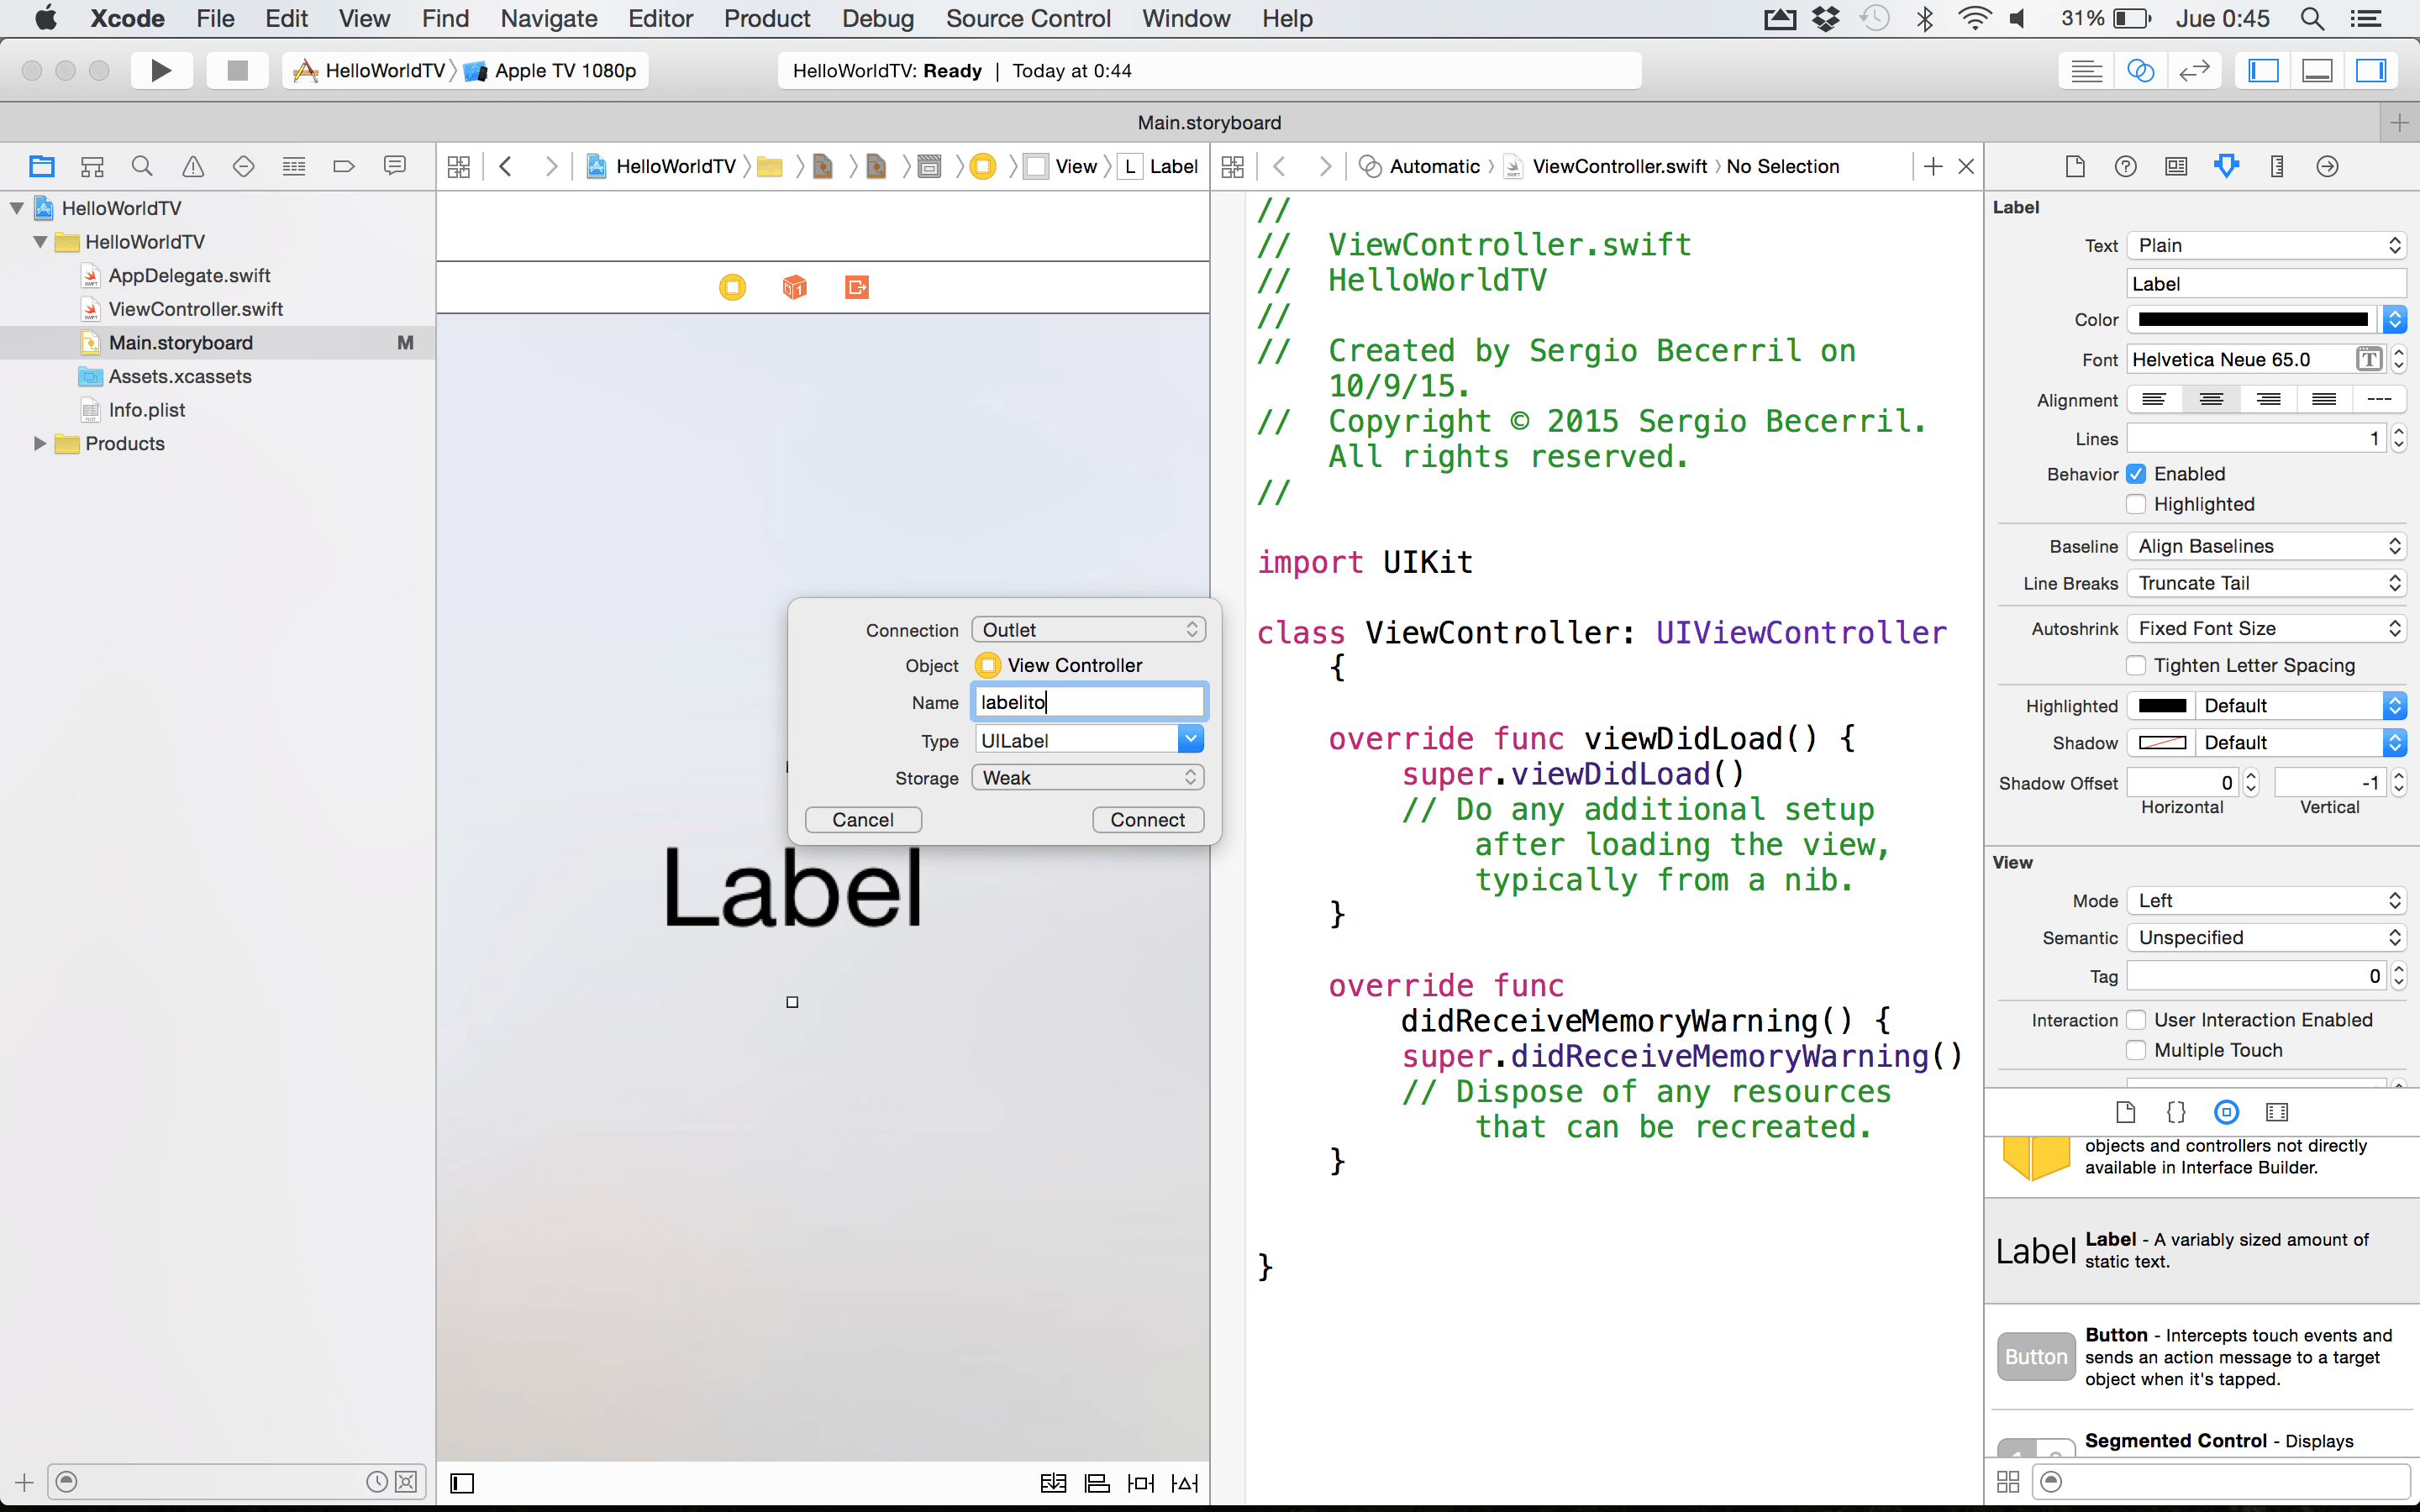
Task: Open the Storage Weak dropdown
Action: pyautogui.click(x=1088, y=778)
